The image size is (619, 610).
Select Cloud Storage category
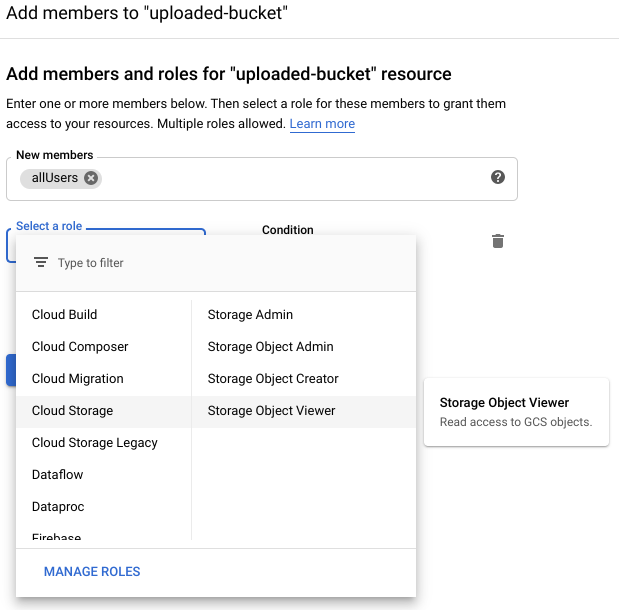[x=72, y=411]
